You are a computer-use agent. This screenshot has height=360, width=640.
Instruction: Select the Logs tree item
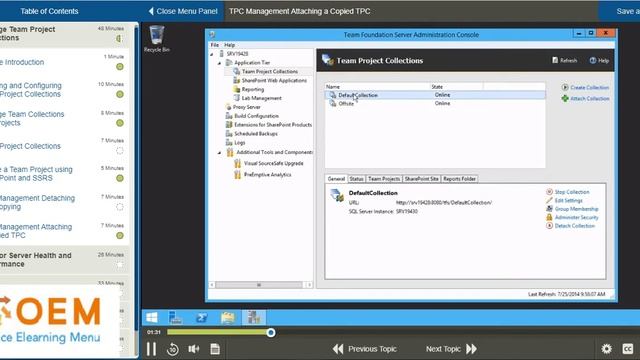[240, 143]
